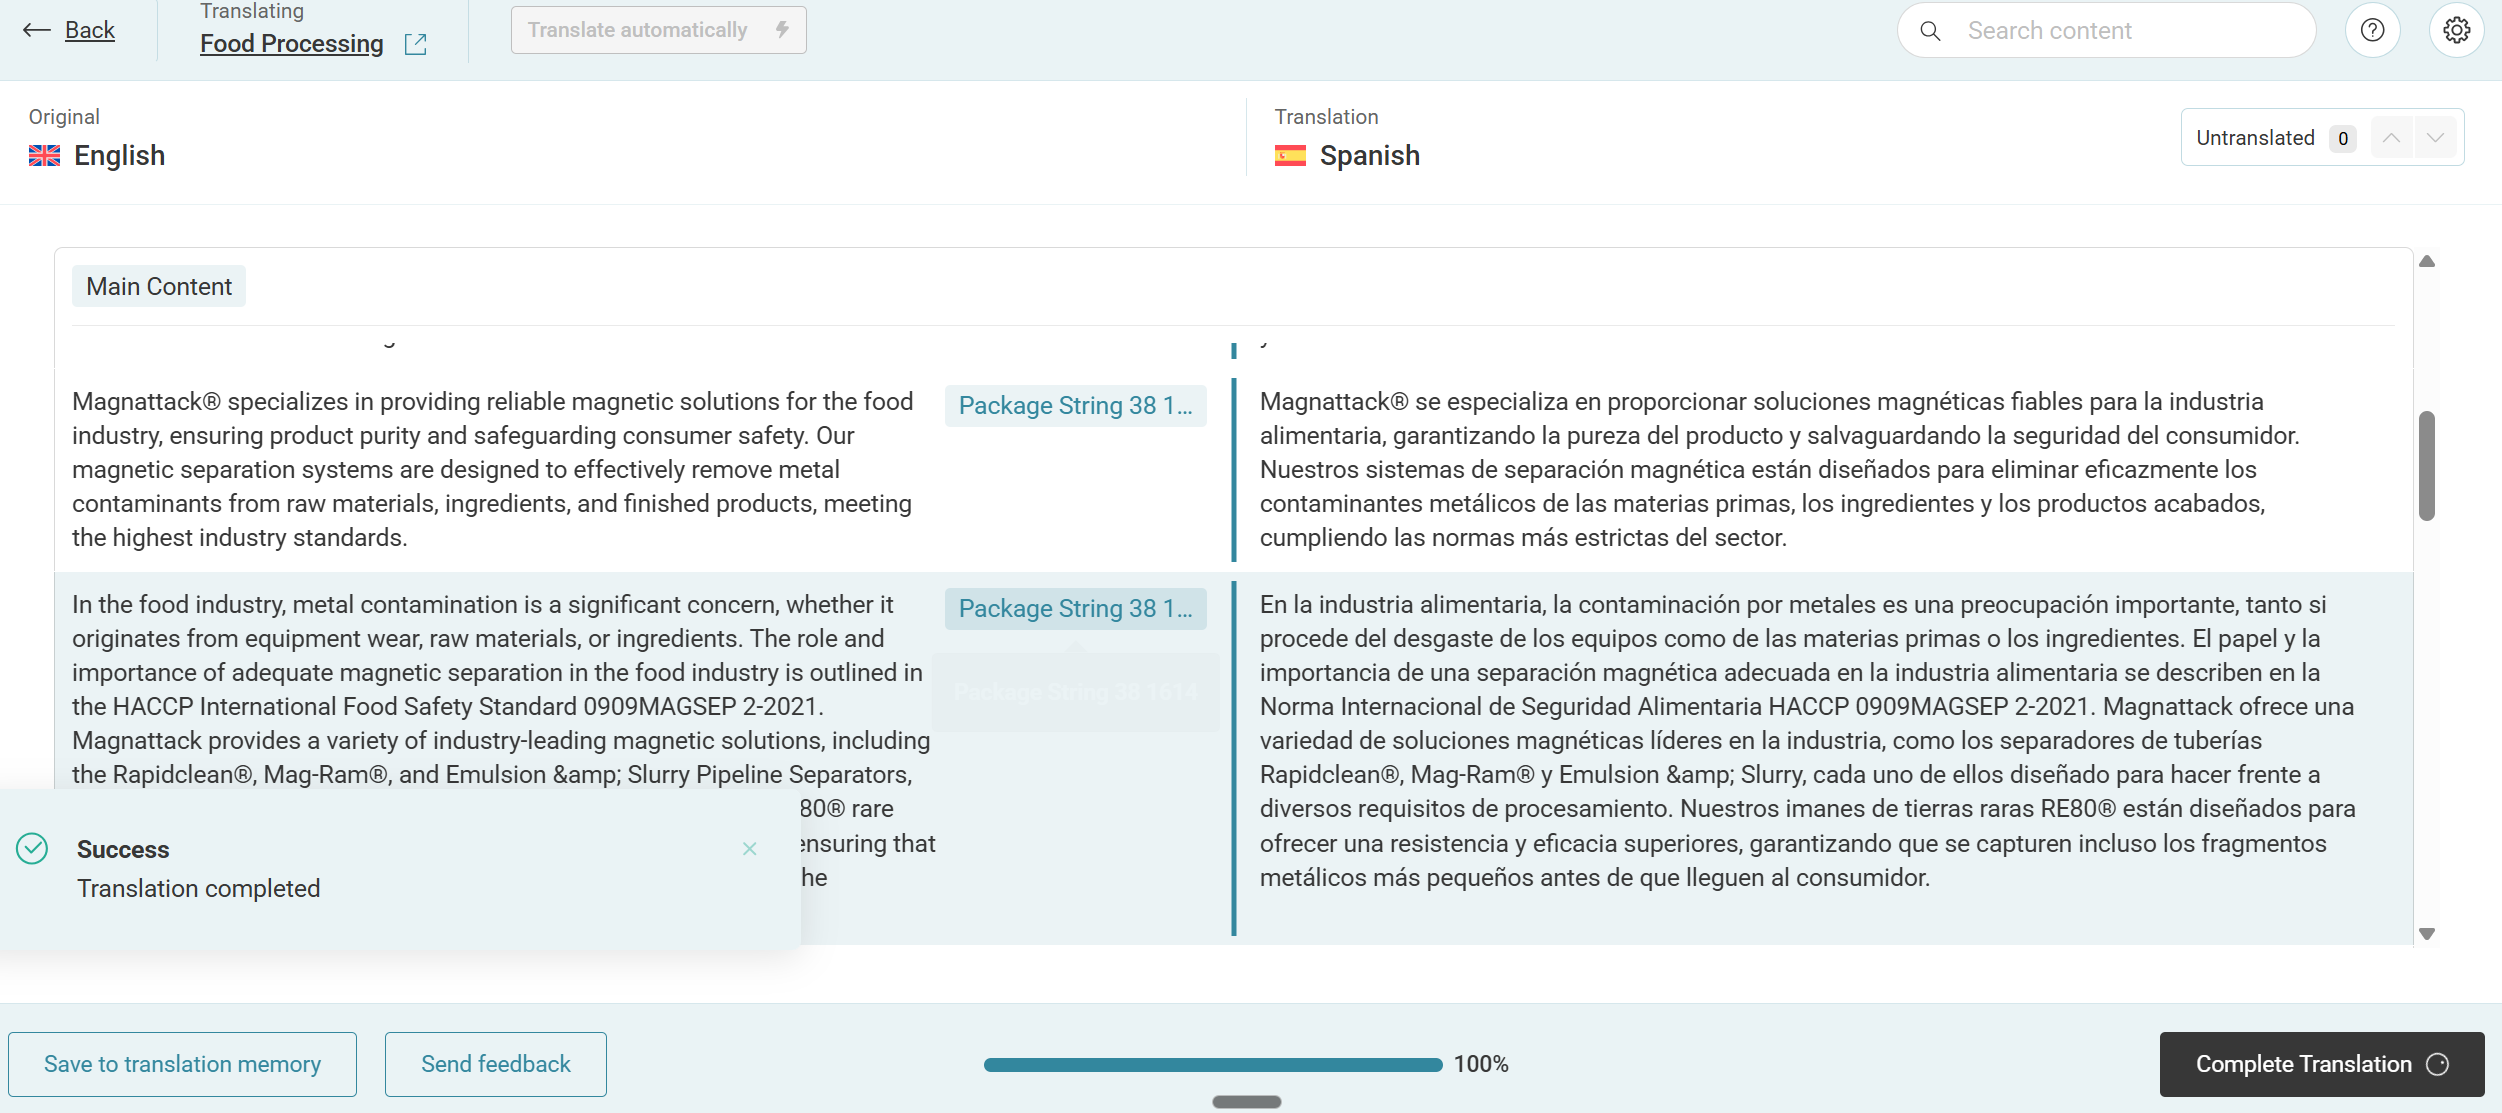Click the Spanish language label
This screenshot has height=1113, width=2502.
1369,155
